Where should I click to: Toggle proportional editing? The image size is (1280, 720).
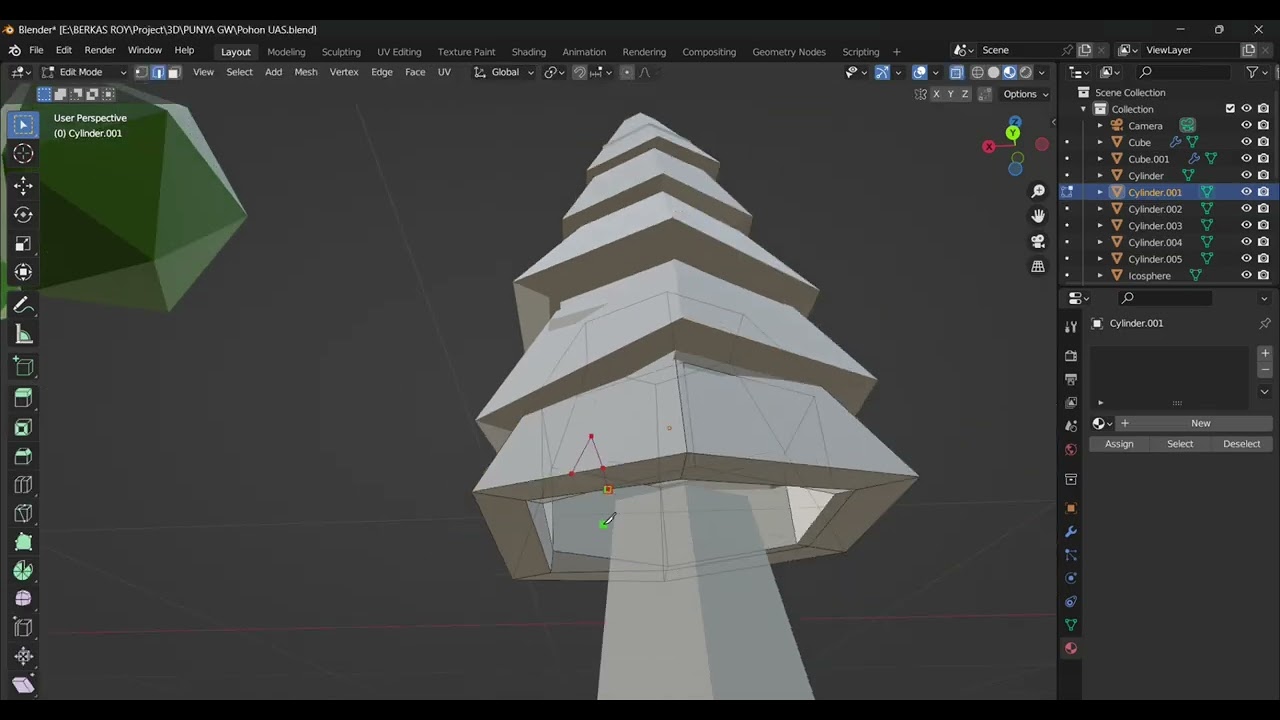click(627, 72)
